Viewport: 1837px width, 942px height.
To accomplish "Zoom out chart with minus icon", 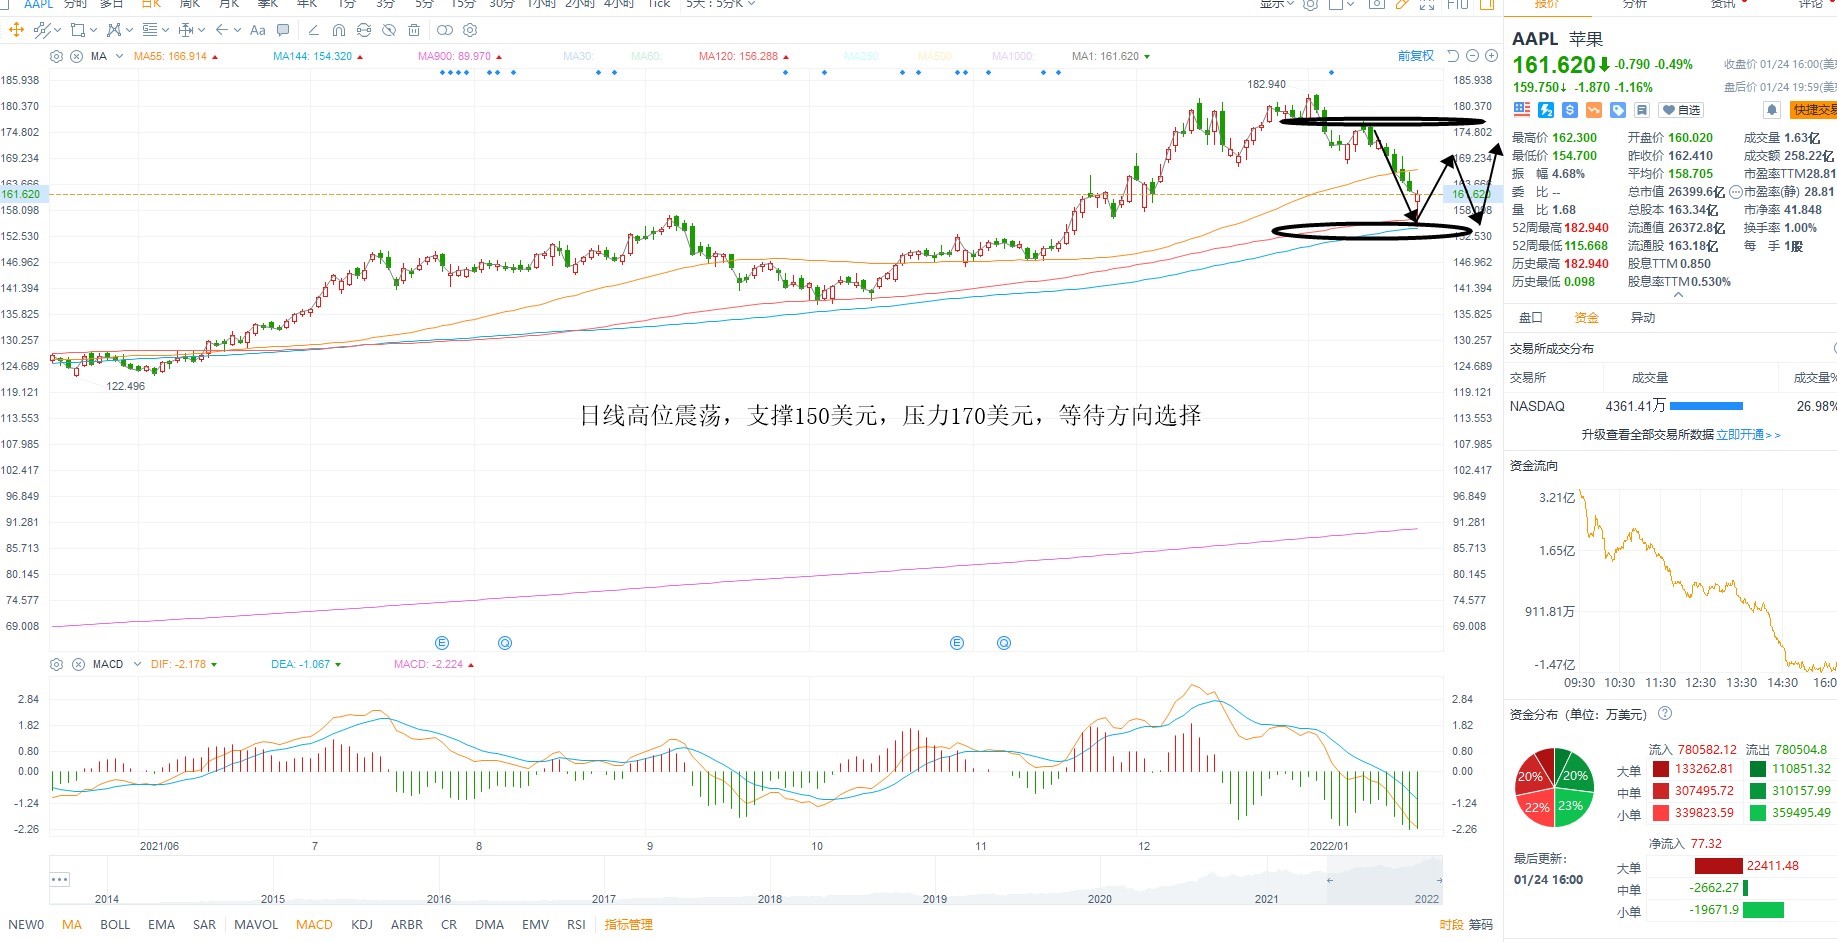I will click(1473, 56).
